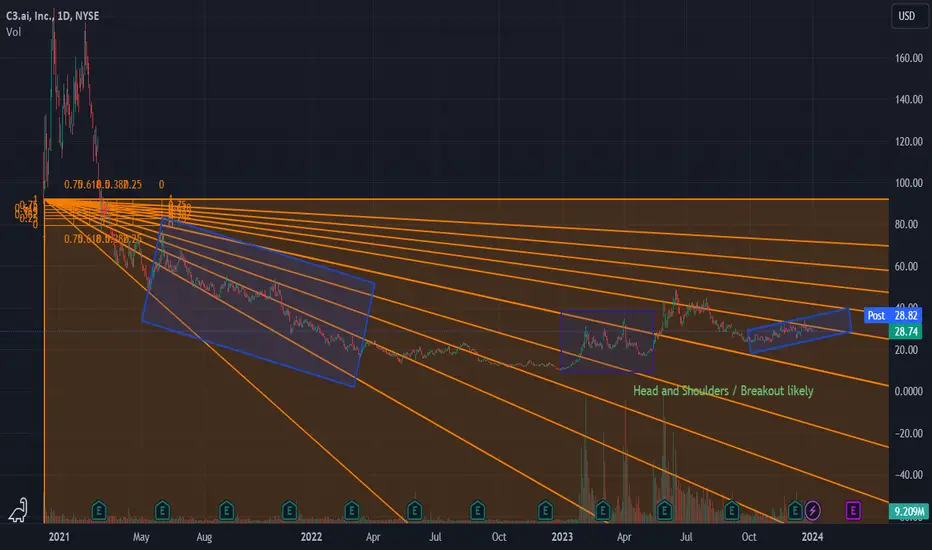Viewport: 932px width, 550px height.
Task: Click the 20.00 price axis label
Action: pyautogui.click(x=906, y=350)
